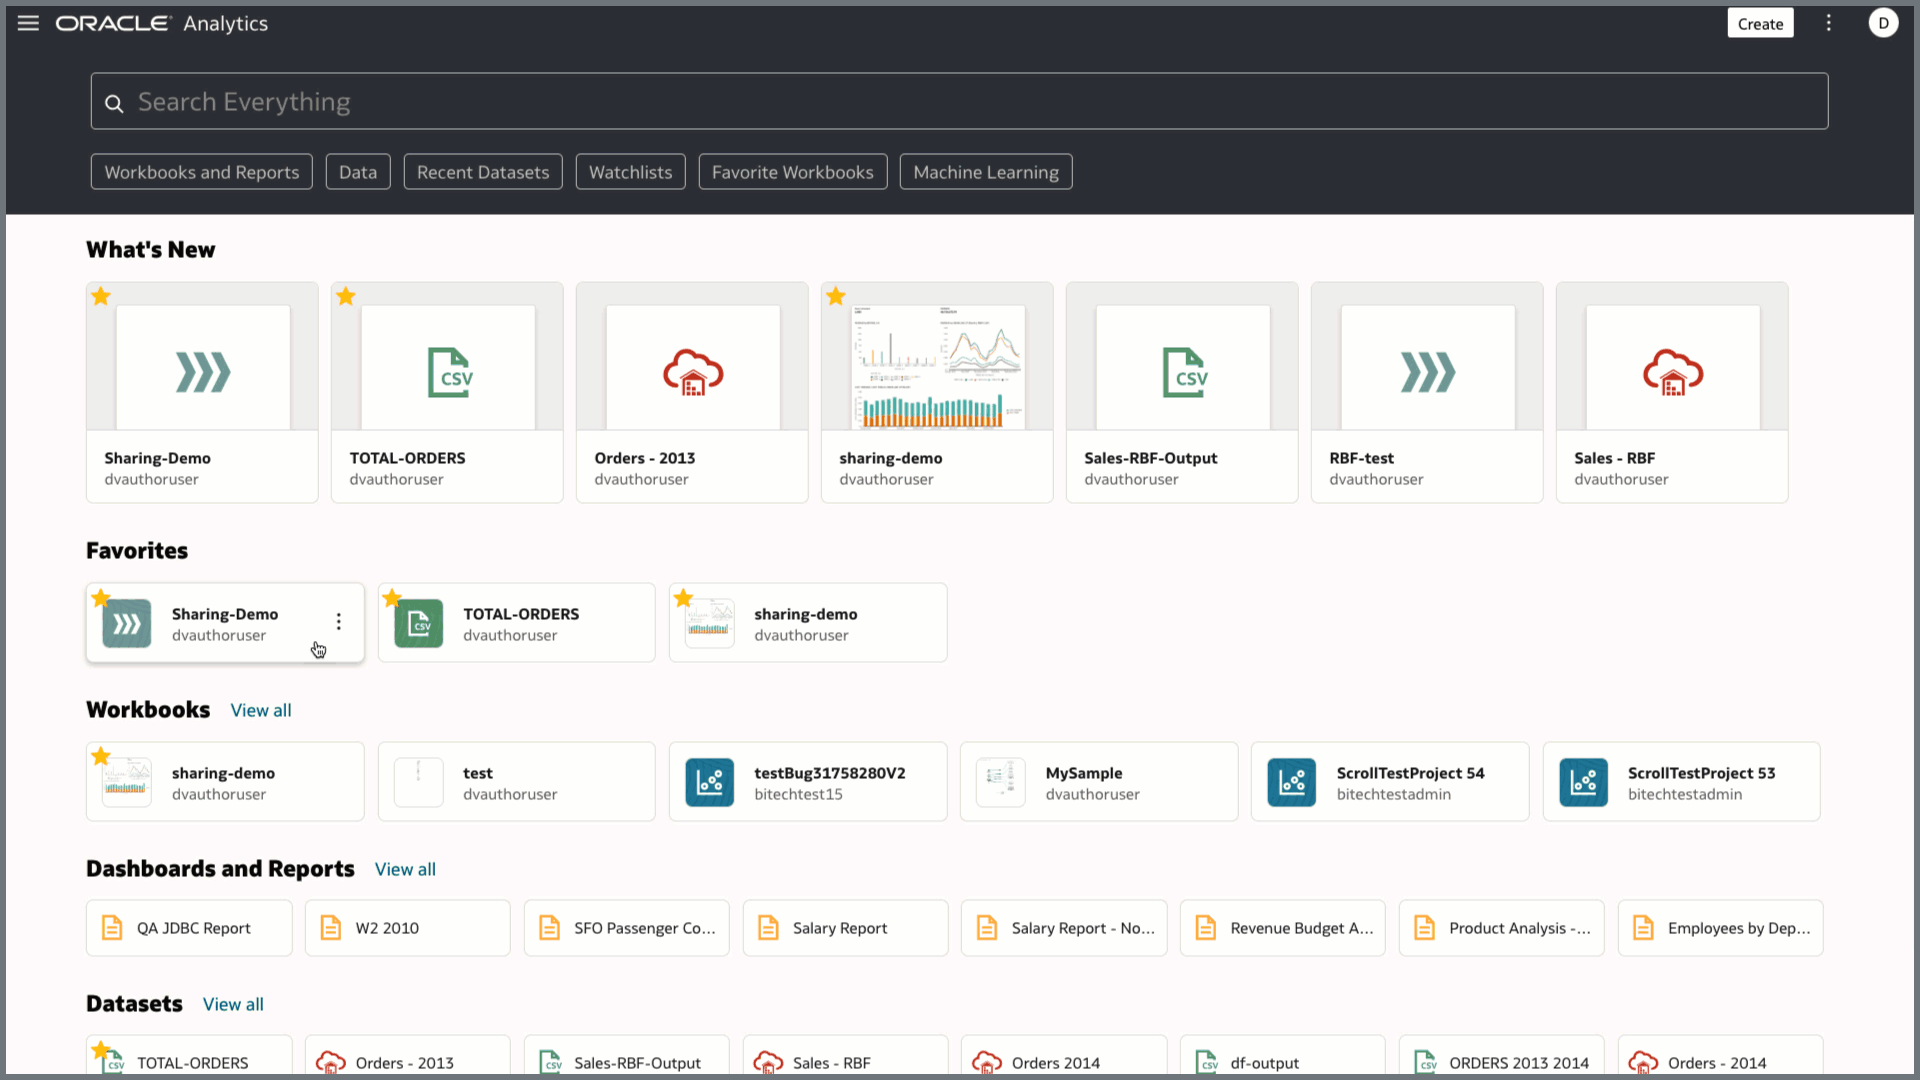
Task: Open the sharing-demo visualization thumbnail
Action: coord(936,367)
